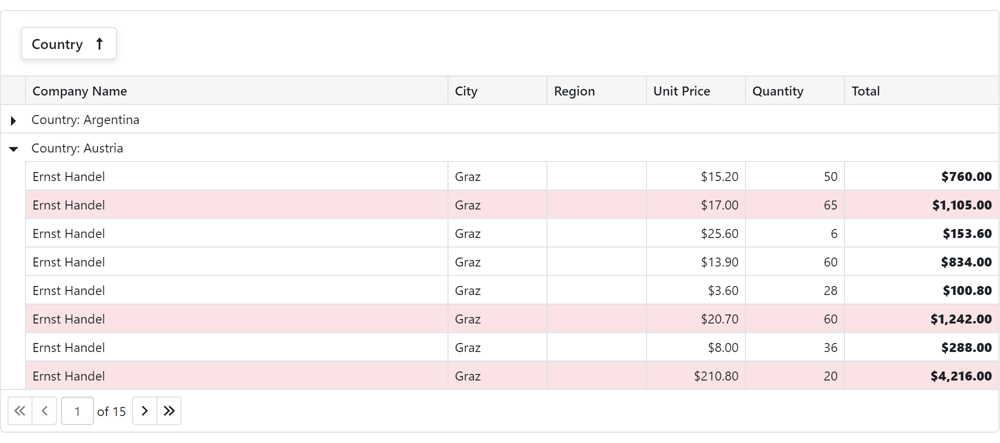Click the page number input field
Viewport: 1000px width, 443px height.
click(77, 411)
